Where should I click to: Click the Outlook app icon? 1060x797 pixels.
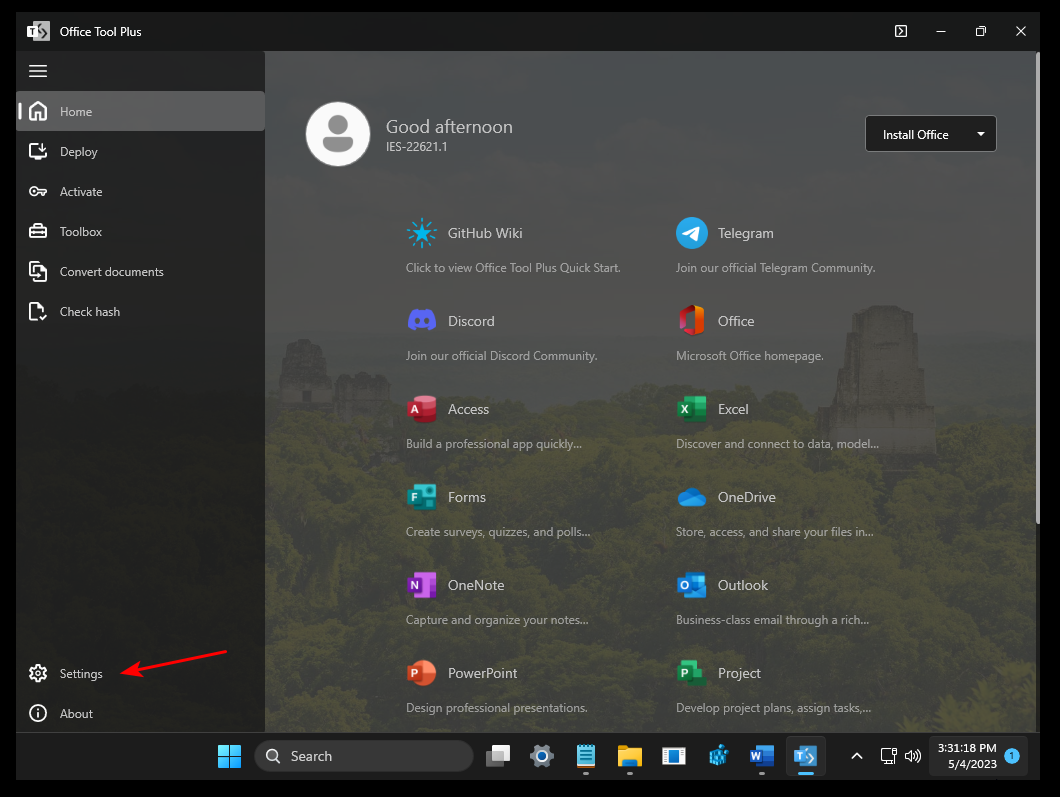click(x=692, y=585)
